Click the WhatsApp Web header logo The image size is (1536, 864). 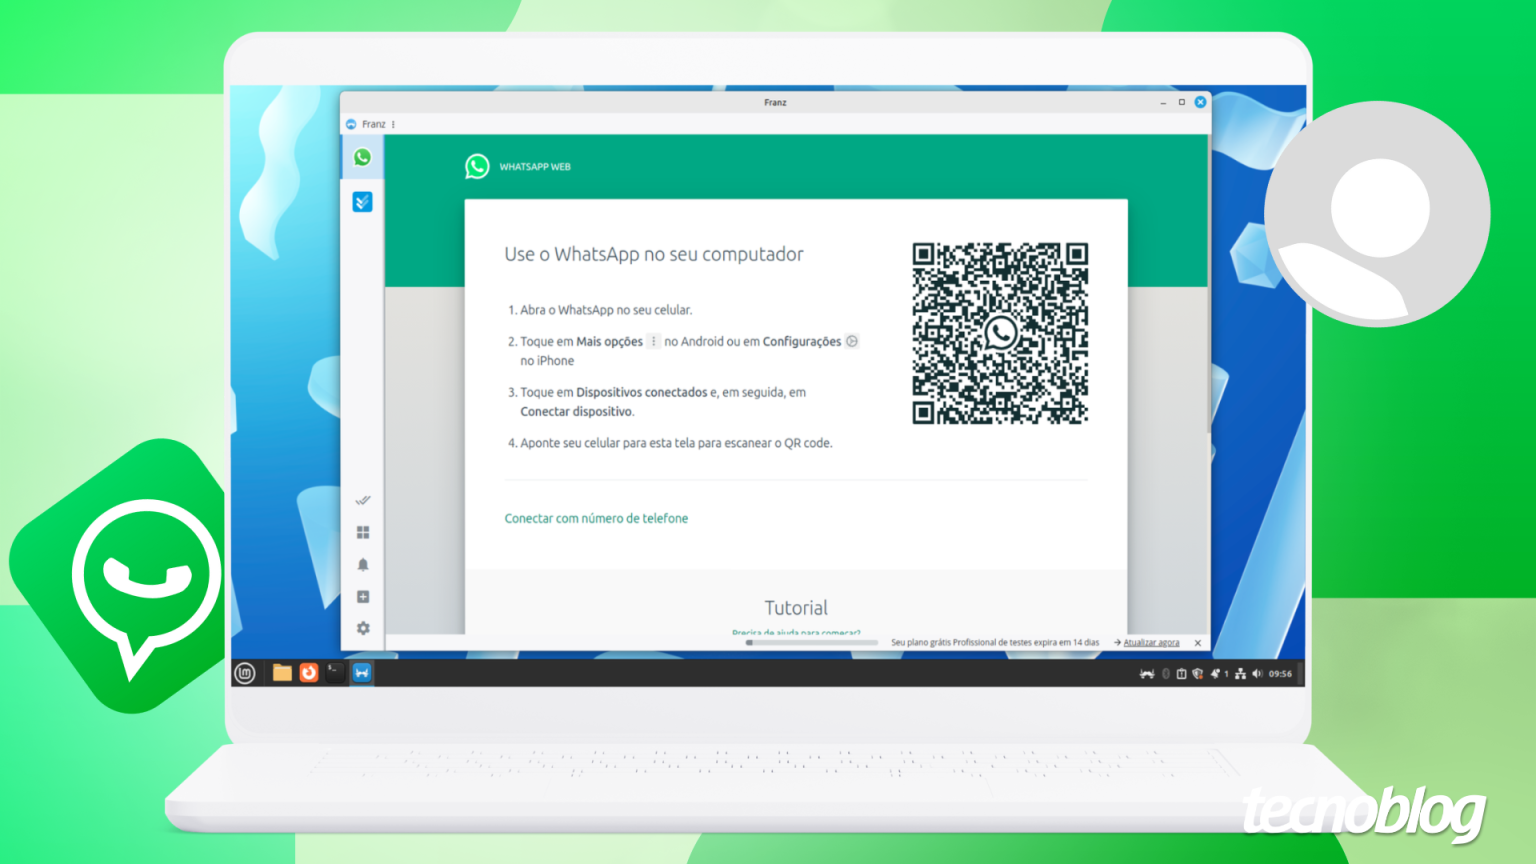pos(477,166)
